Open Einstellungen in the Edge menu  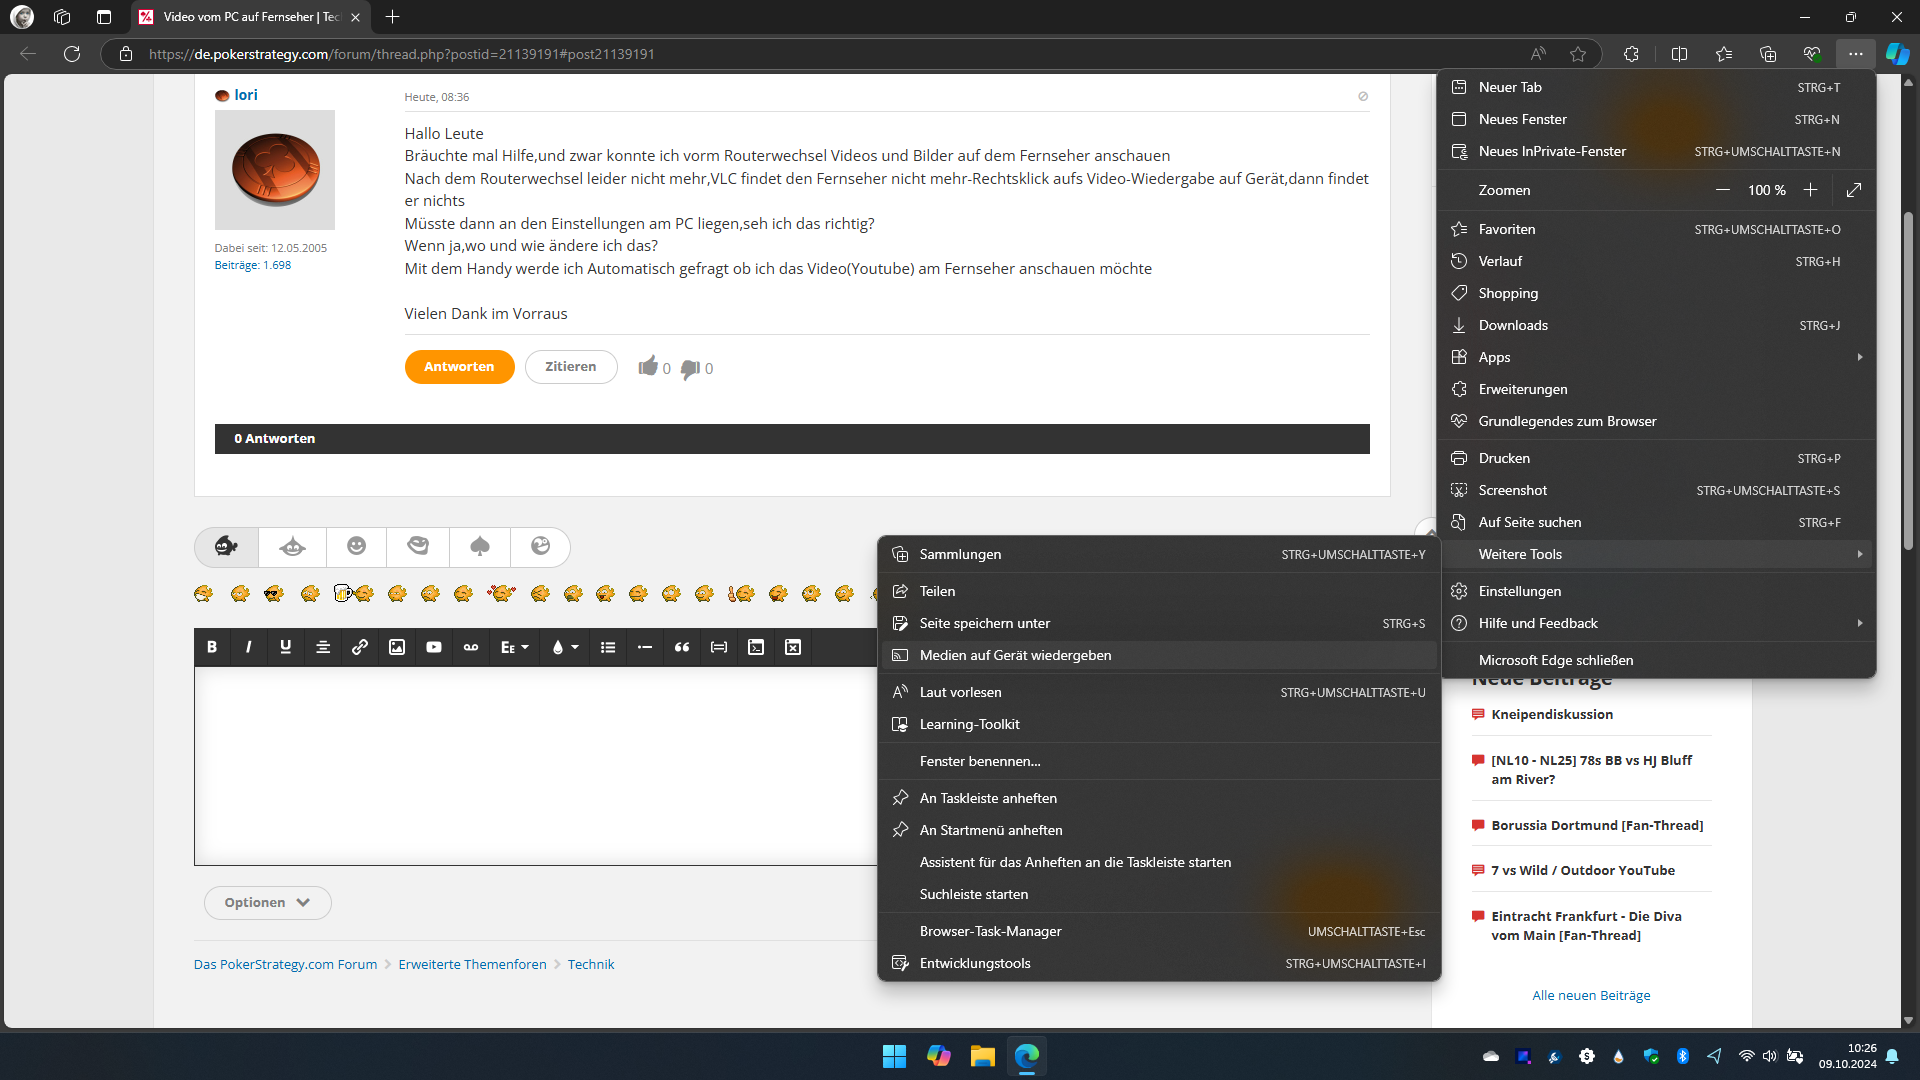coord(1658,591)
